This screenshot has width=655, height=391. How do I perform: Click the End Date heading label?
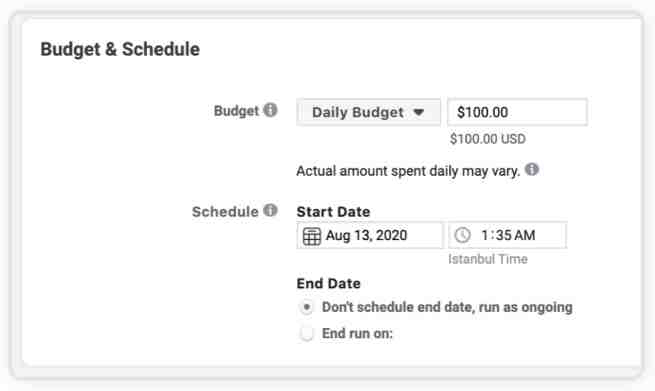click(x=328, y=284)
